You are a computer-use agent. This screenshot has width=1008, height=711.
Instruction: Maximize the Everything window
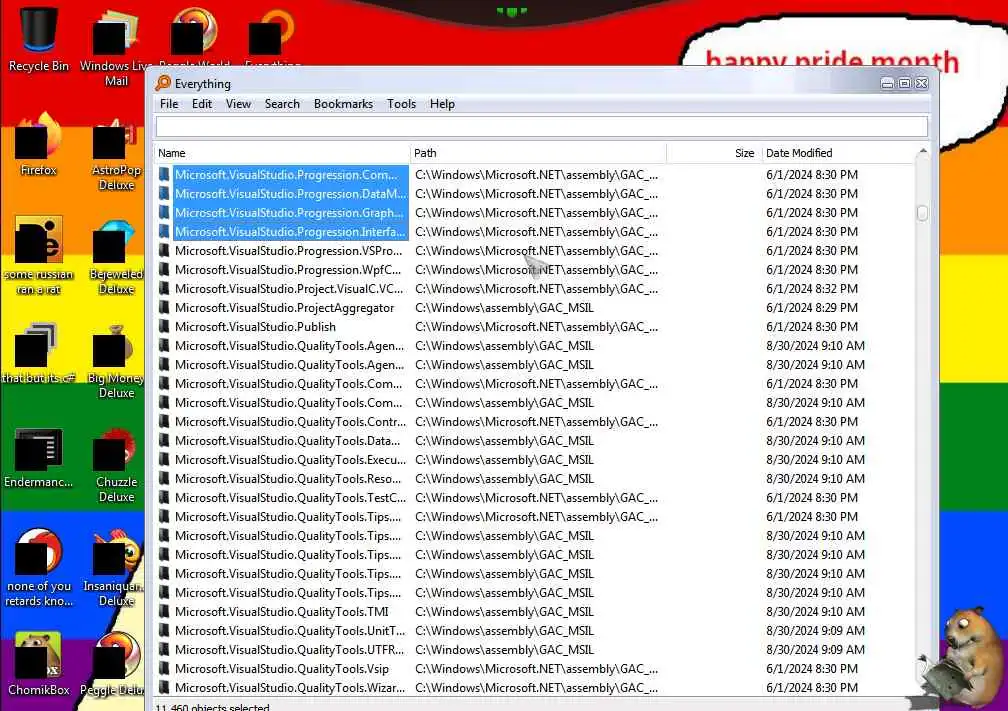pos(904,84)
